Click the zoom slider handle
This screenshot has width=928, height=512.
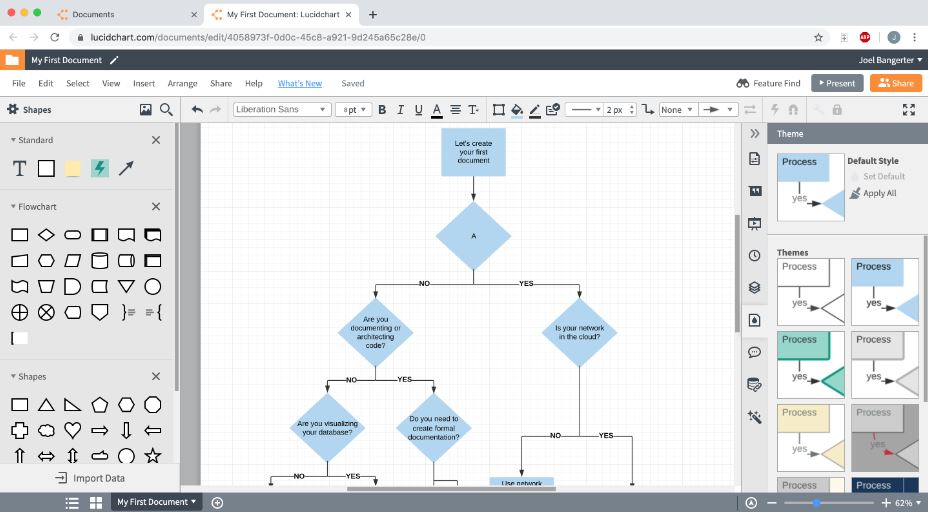(817, 503)
